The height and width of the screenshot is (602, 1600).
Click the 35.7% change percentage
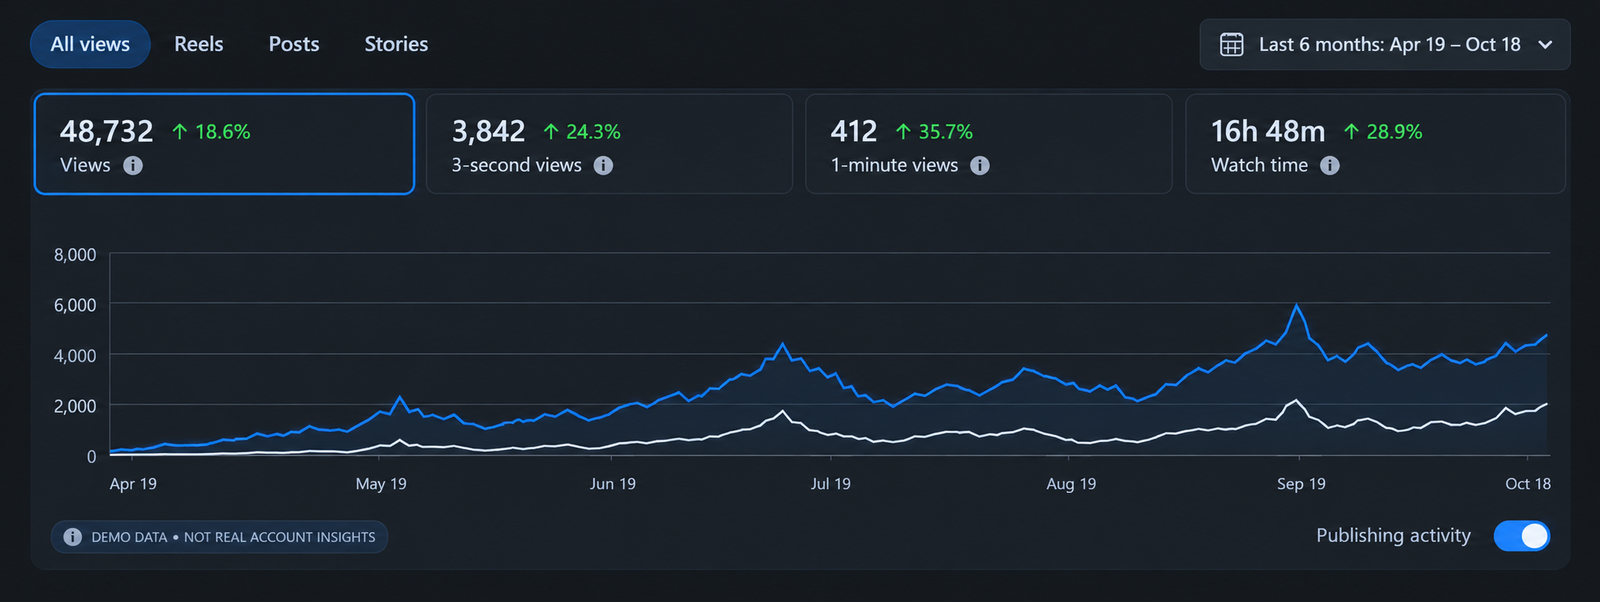pos(946,132)
